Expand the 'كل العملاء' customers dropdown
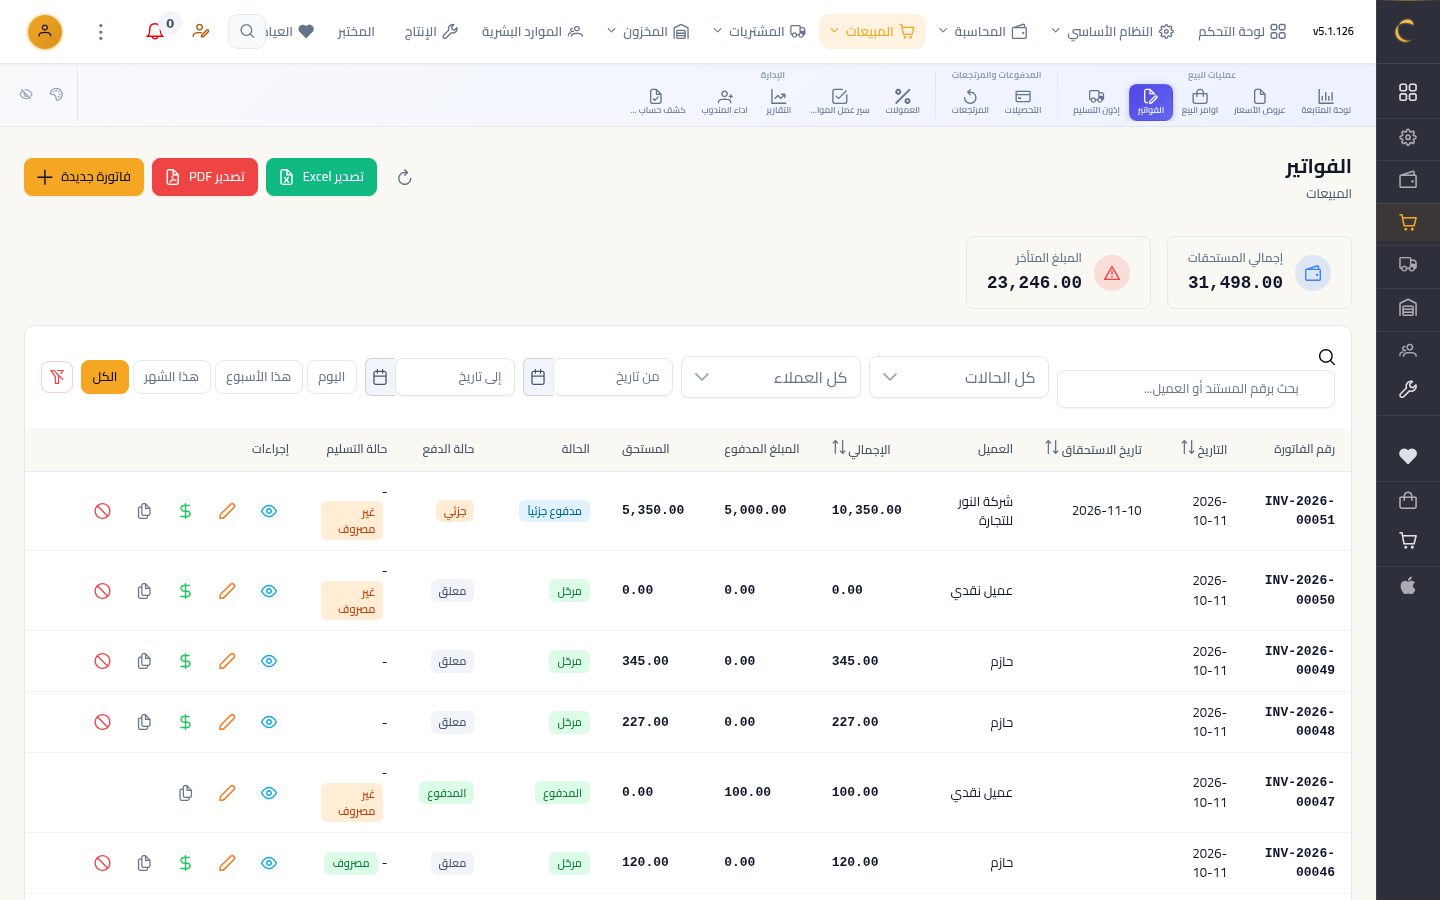Screen dimensions: 1440x900 coord(771,377)
